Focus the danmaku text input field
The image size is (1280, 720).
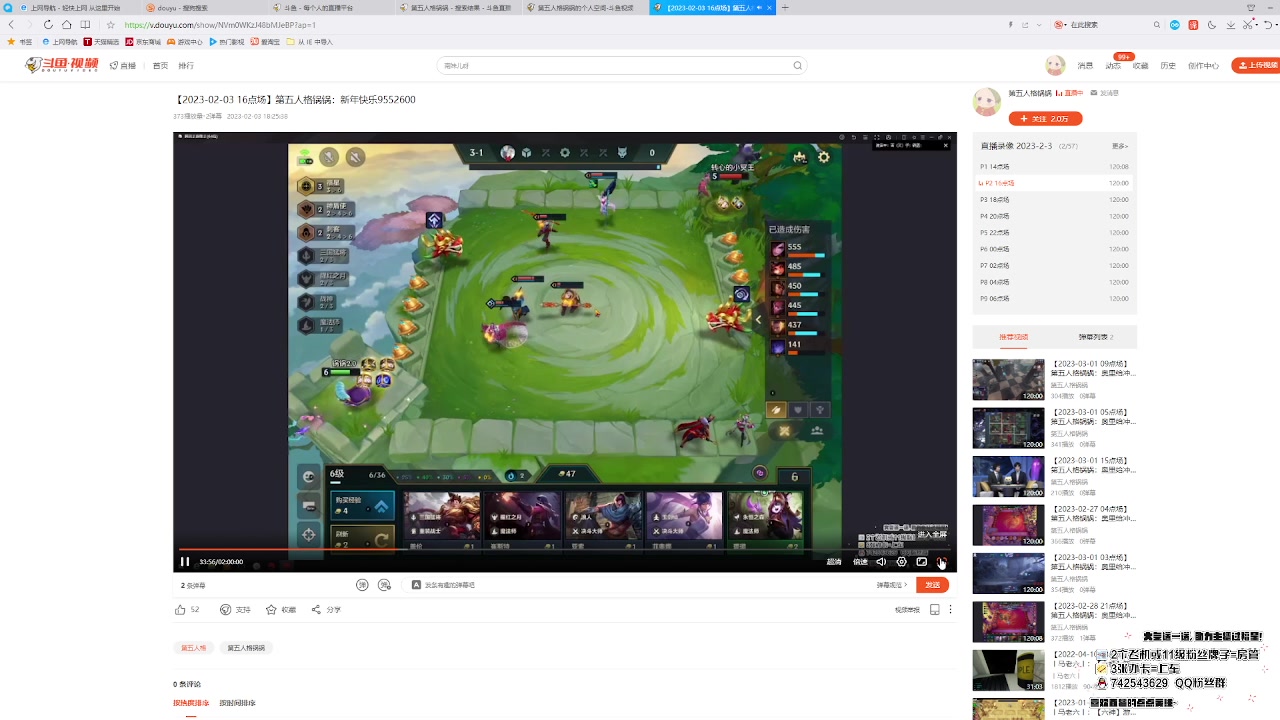(x=640, y=585)
